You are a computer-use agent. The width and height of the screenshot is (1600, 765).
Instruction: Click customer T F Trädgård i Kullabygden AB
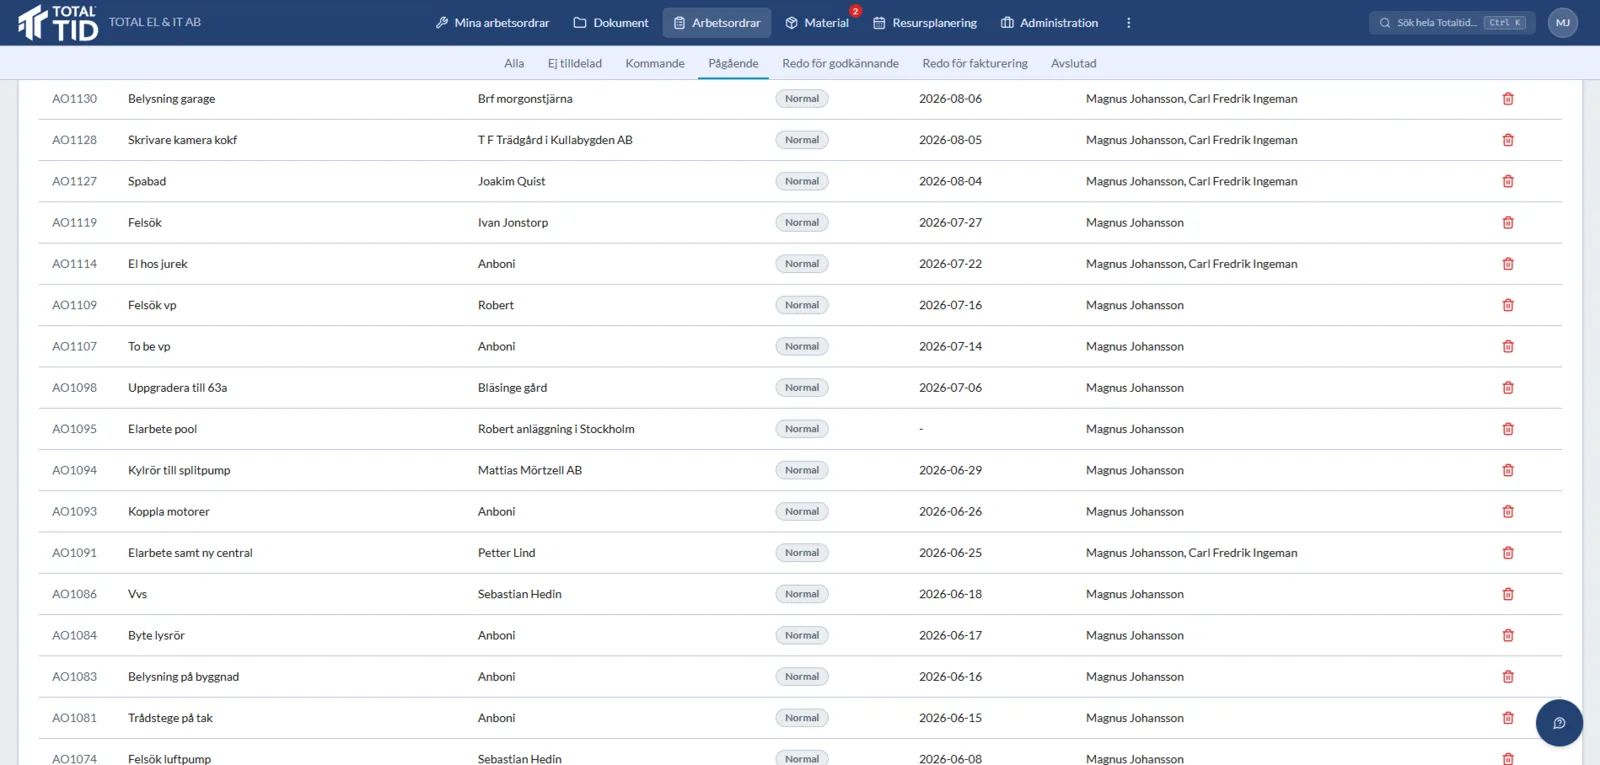click(x=555, y=140)
